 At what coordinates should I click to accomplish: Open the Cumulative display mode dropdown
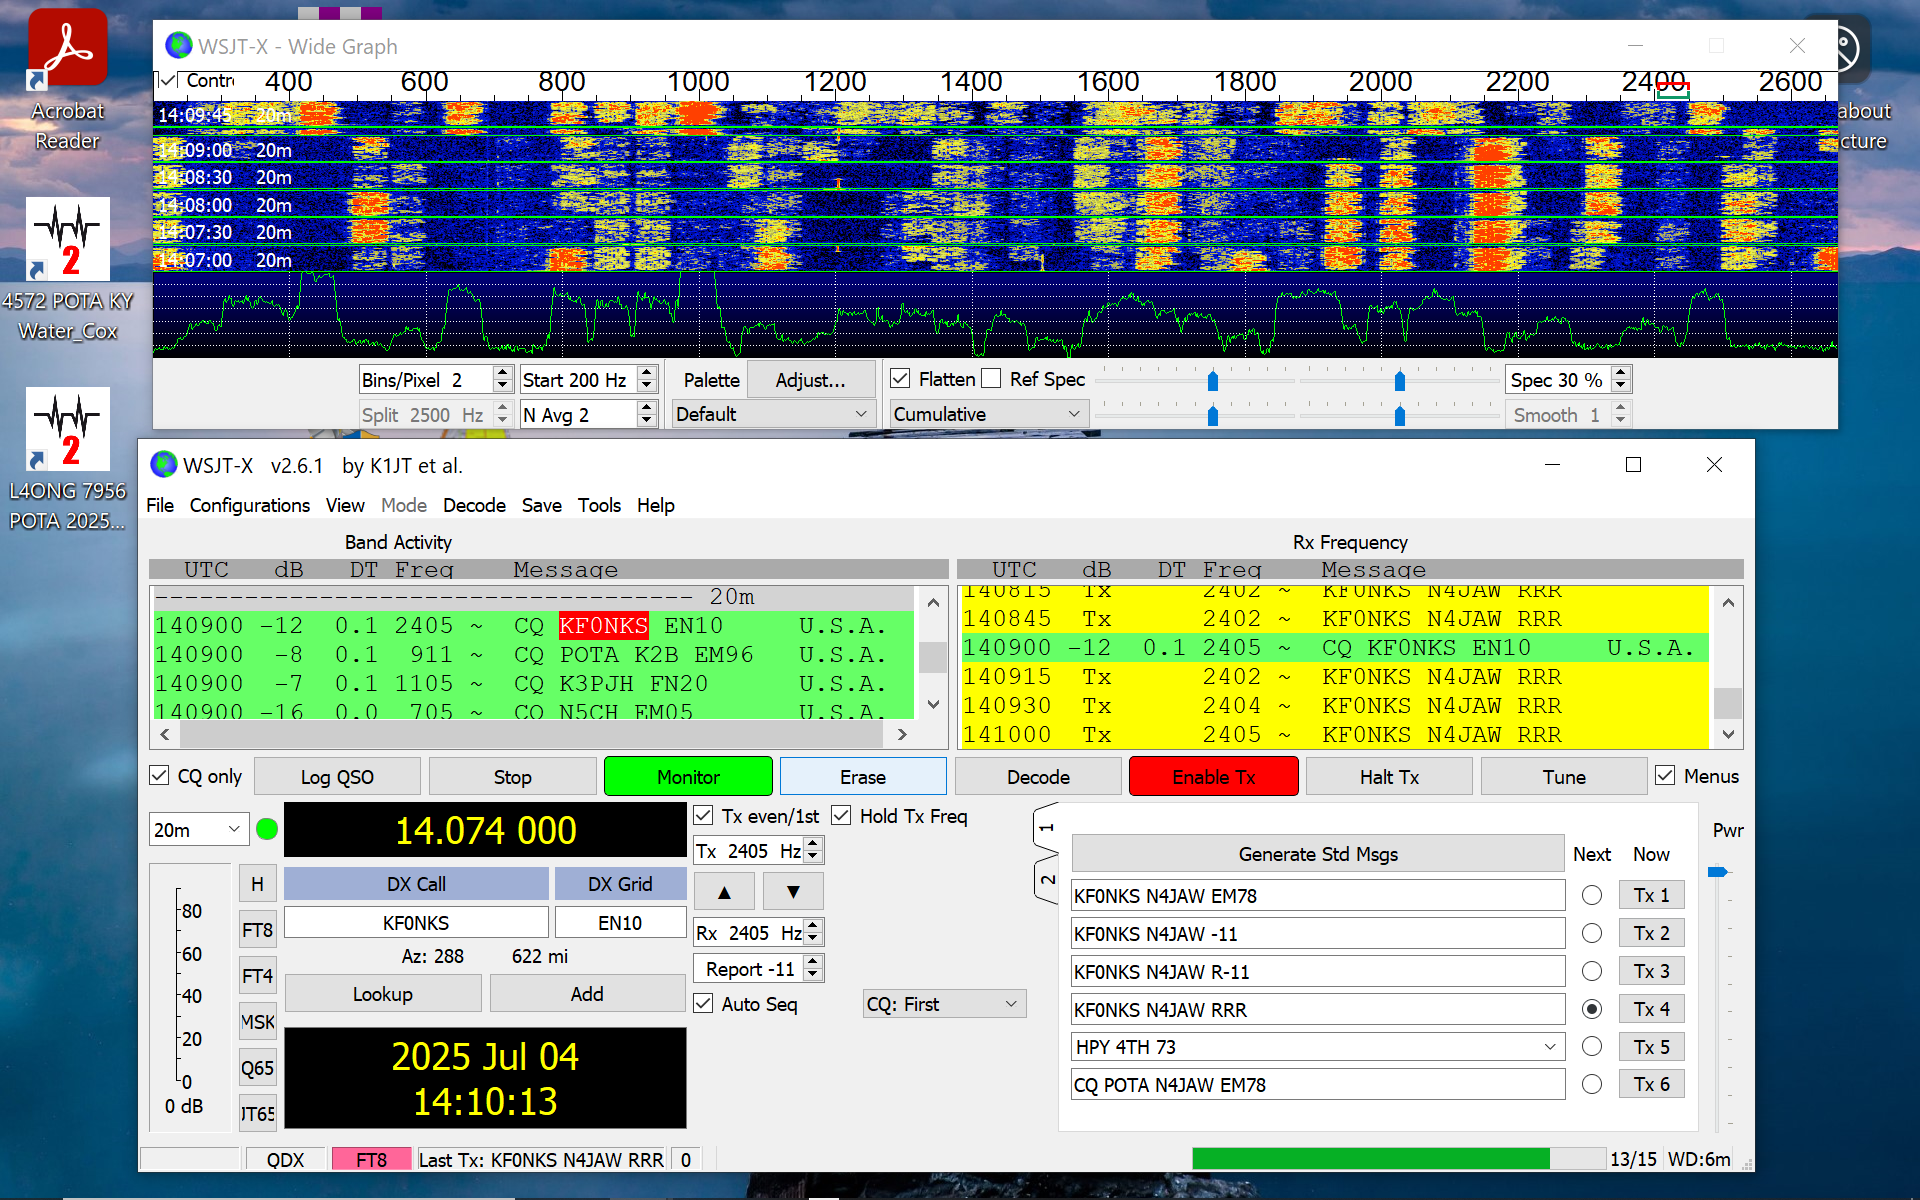pyautogui.click(x=988, y=414)
